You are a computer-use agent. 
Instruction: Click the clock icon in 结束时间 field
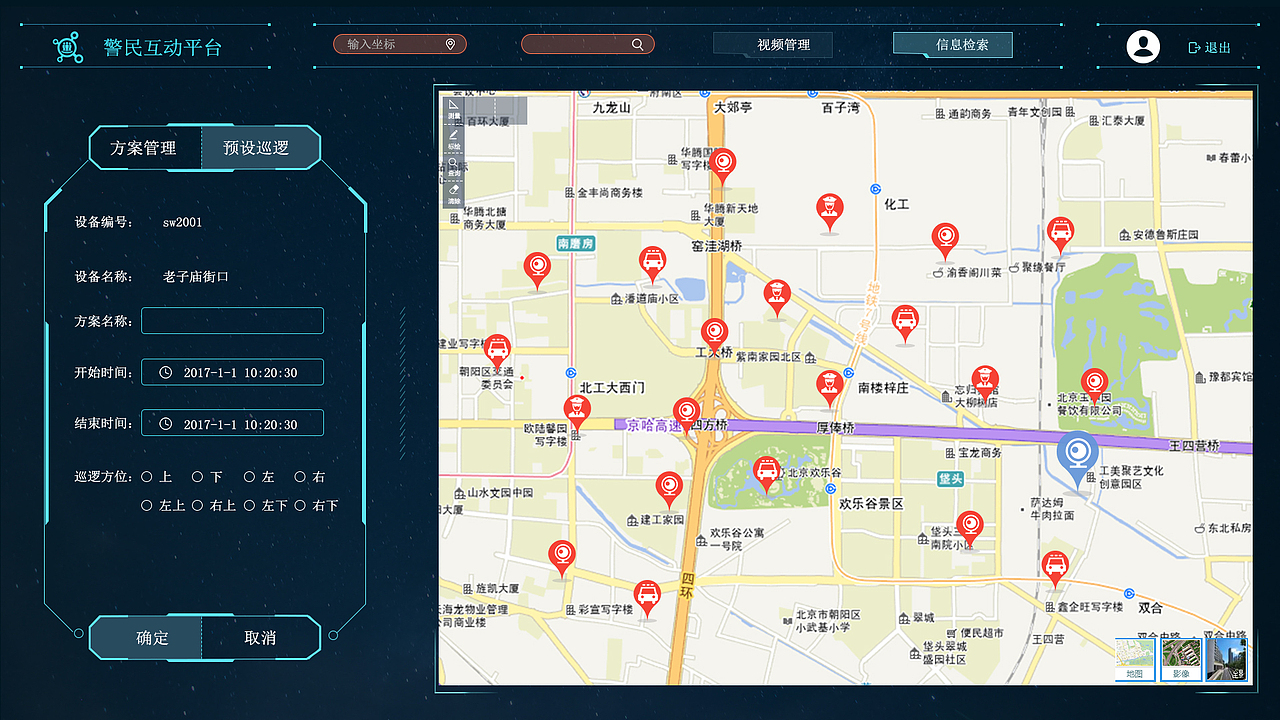165,424
